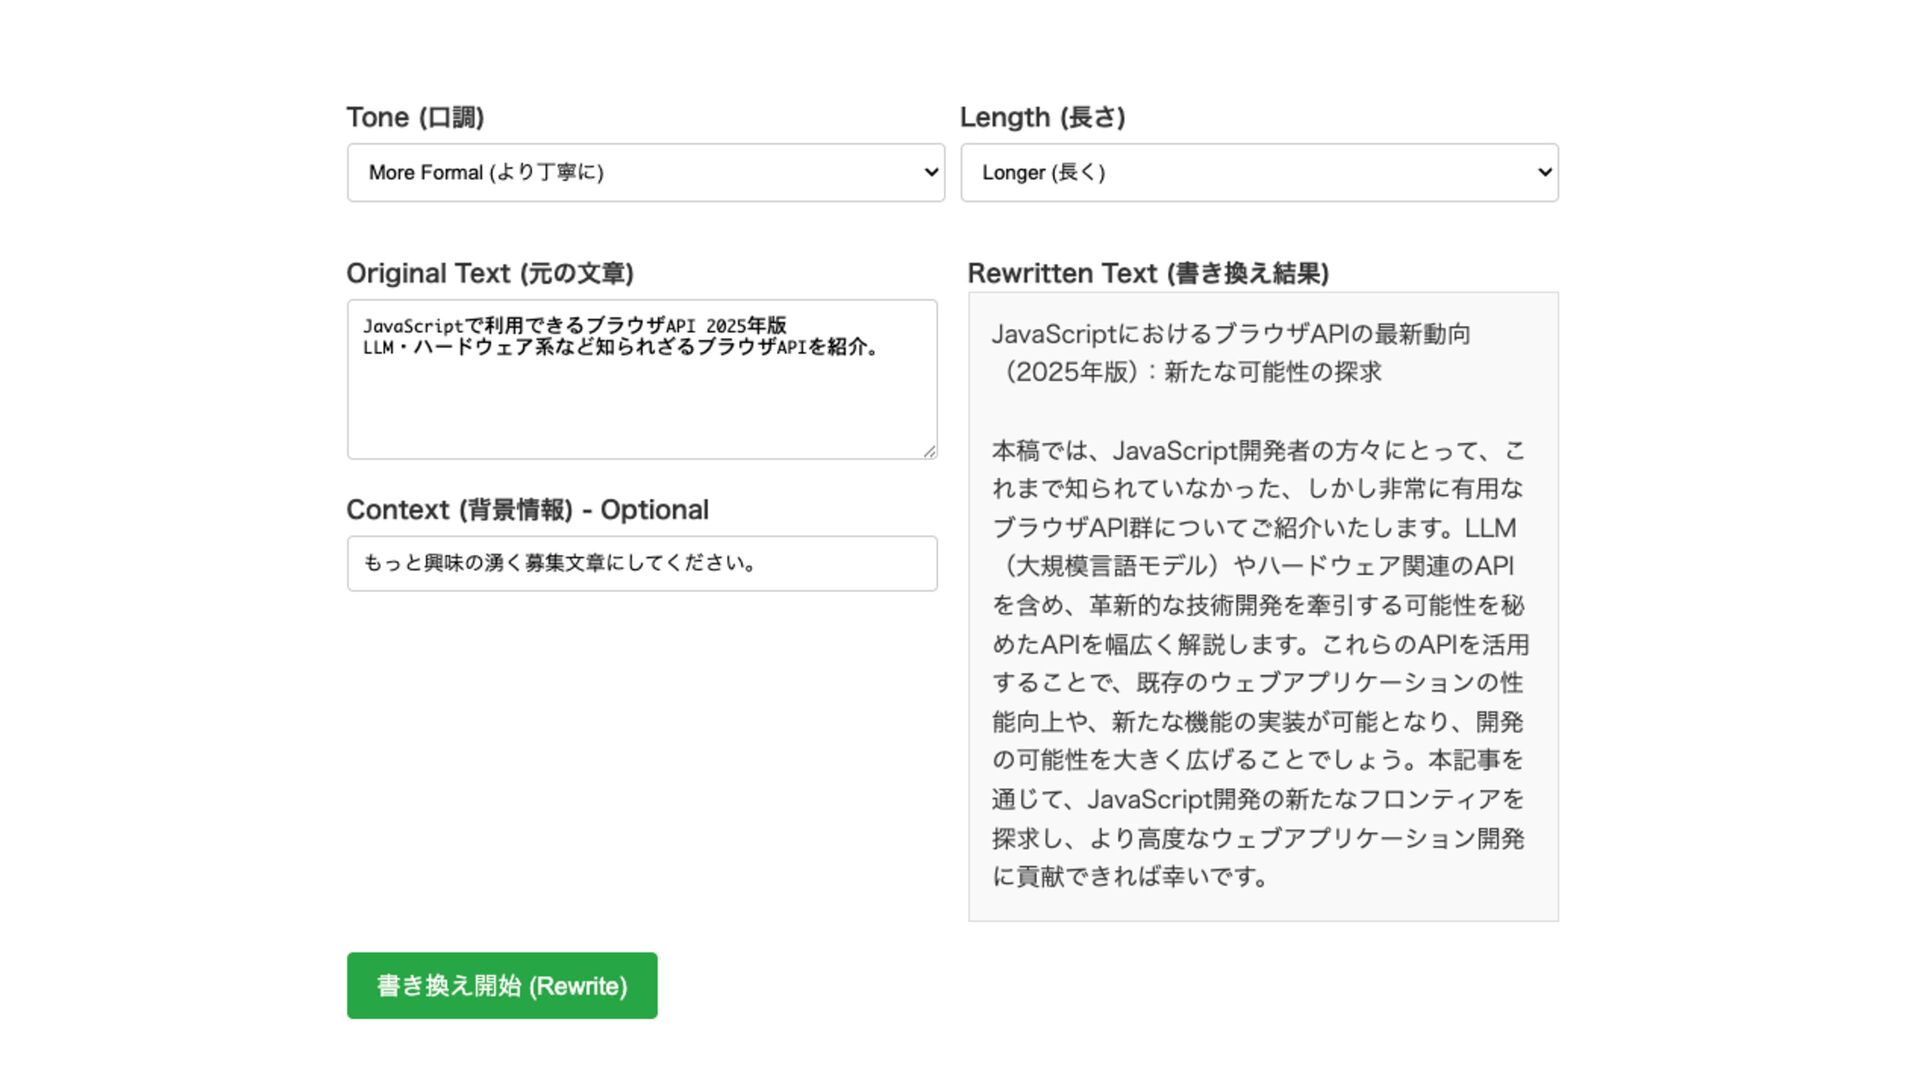The image size is (1920, 1080).
Task: Click the chevron arrow of the Longer select
Action: [1544, 172]
